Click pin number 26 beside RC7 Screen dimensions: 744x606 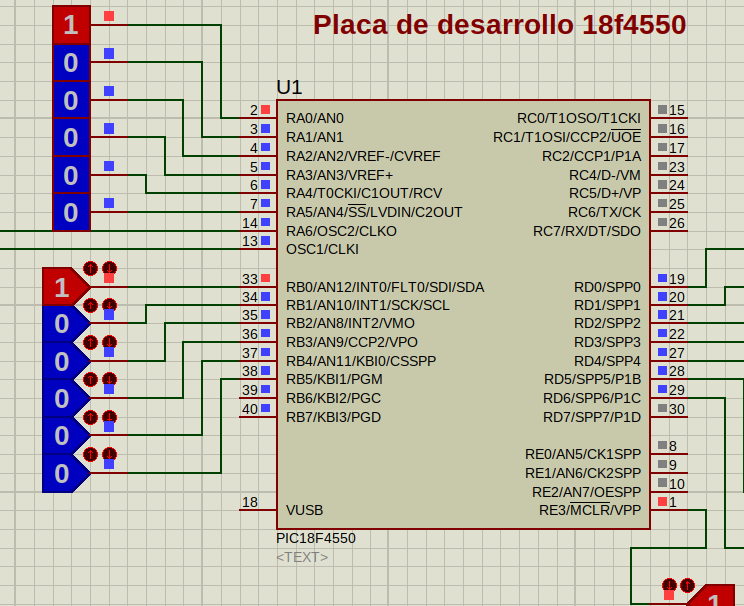point(677,223)
